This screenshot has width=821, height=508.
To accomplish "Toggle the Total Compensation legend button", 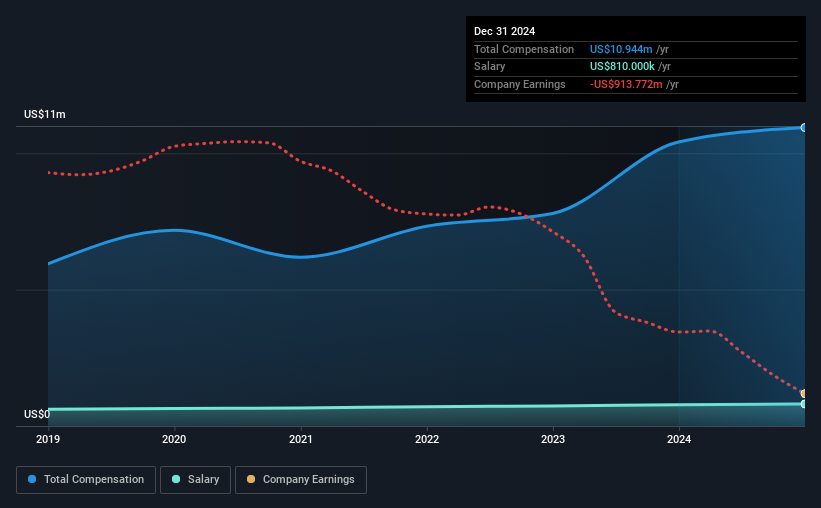I will click(x=86, y=480).
